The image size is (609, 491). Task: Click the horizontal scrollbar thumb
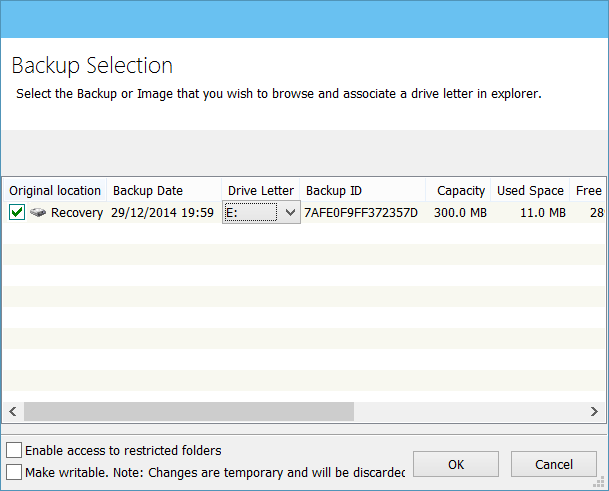pyautogui.click(x=188, y=411)
